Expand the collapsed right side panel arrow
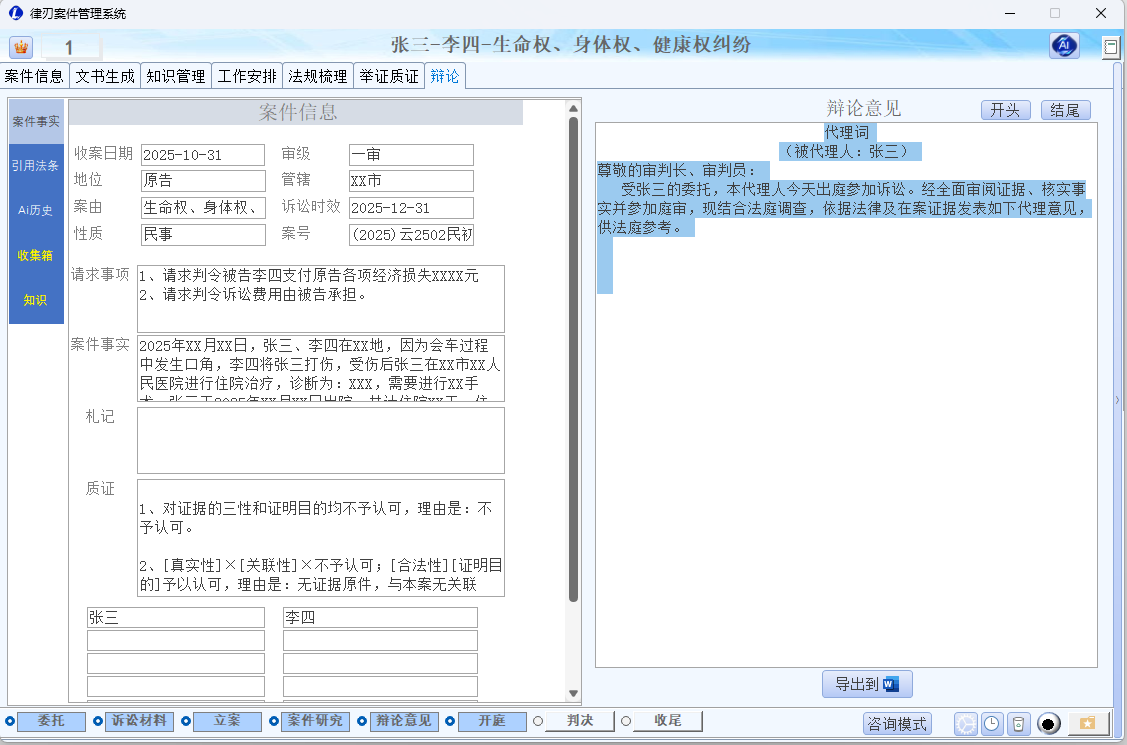This screenshot has width=1127, height=745. click(1118, 400)
